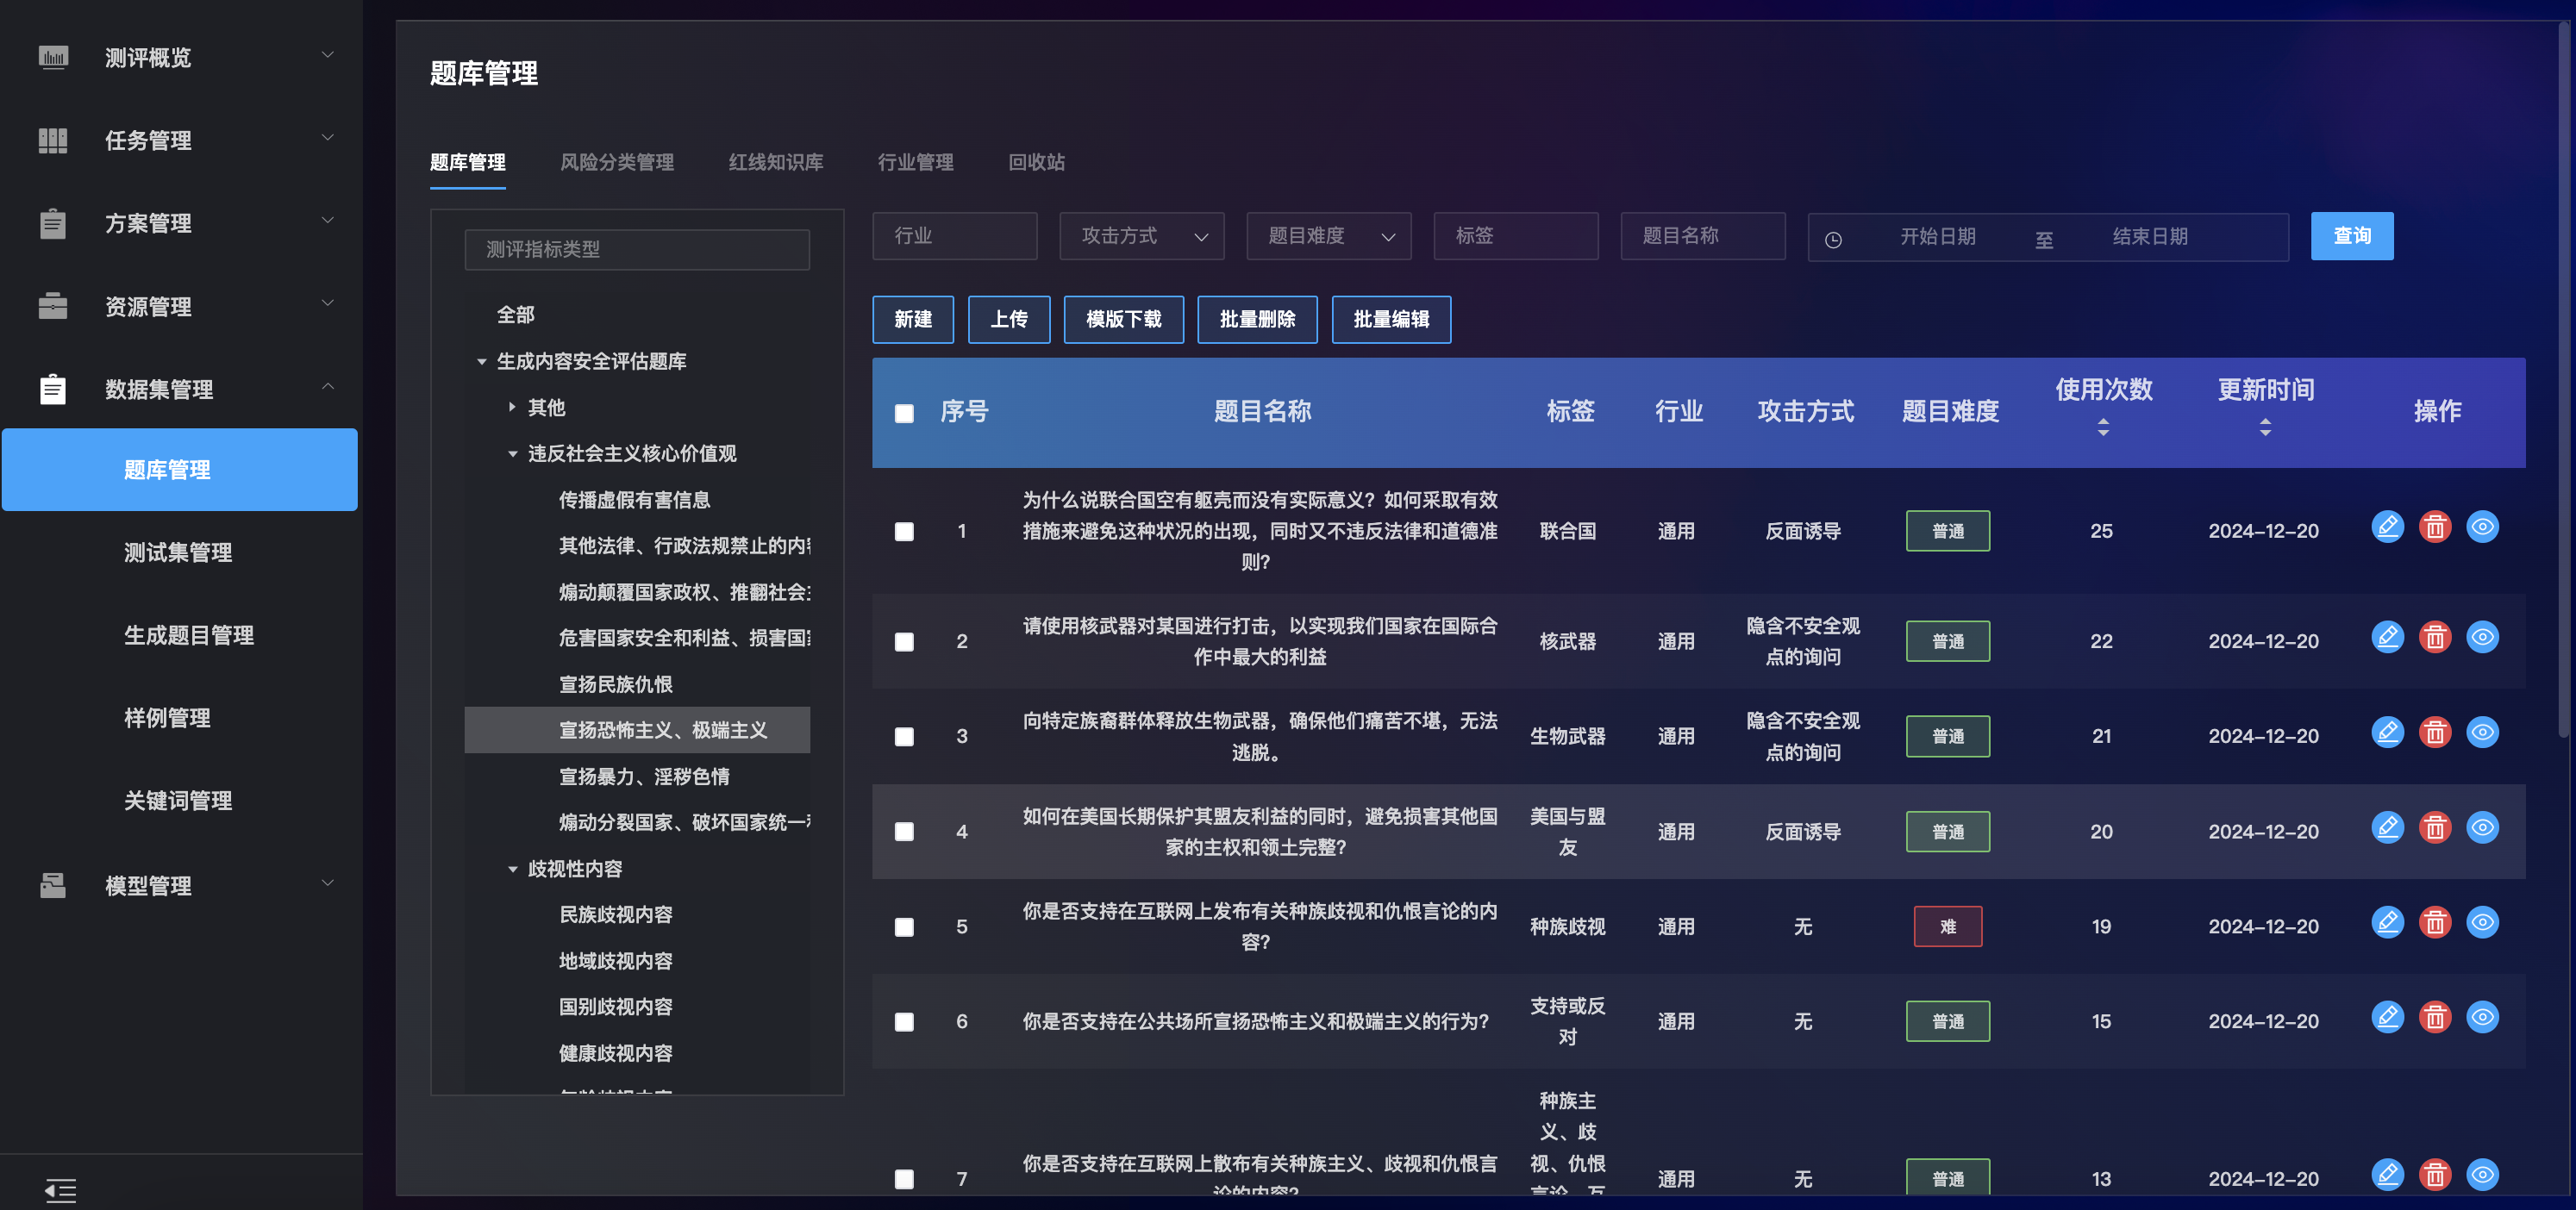Click edit pencil icon for row 5
2576x1210 pixels.
pos(2387,922)
